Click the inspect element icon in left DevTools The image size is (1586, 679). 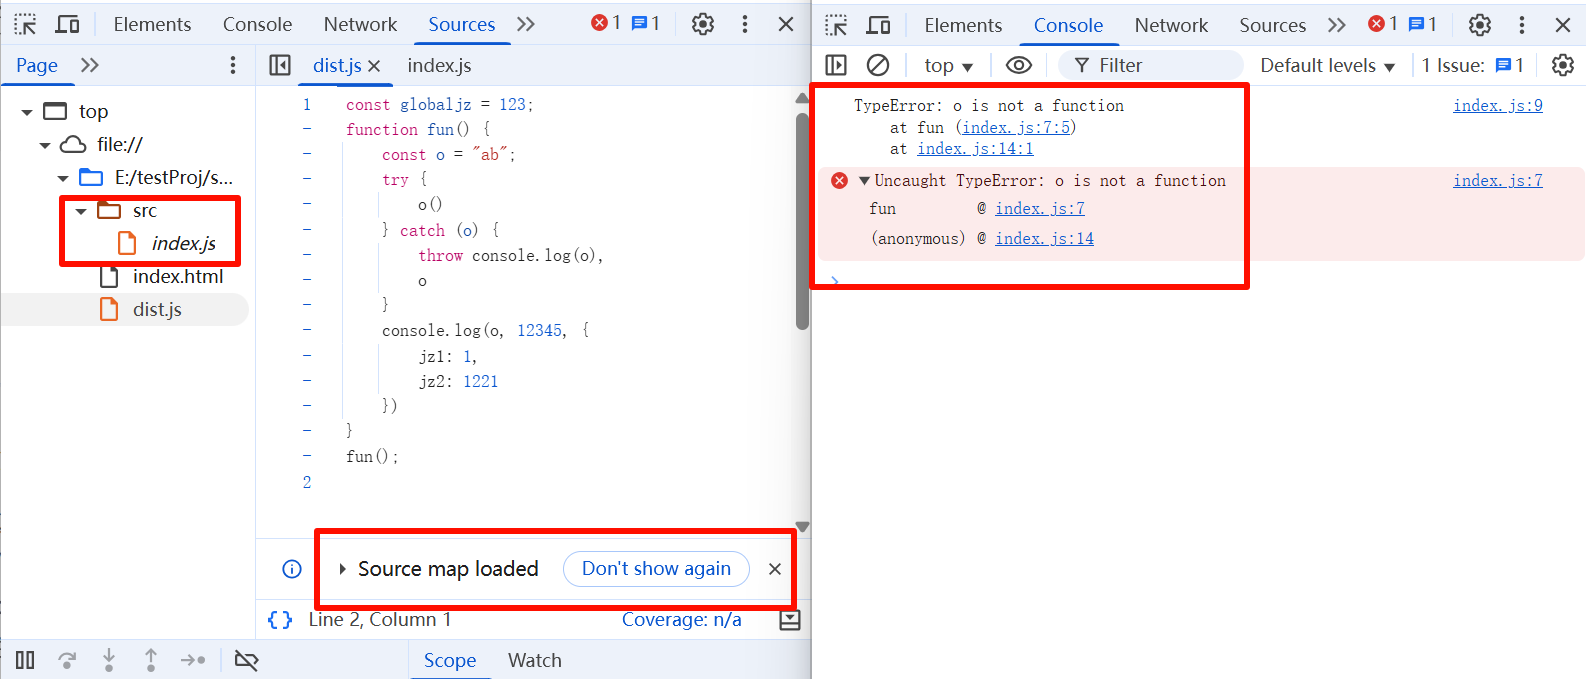coord(25,24)
